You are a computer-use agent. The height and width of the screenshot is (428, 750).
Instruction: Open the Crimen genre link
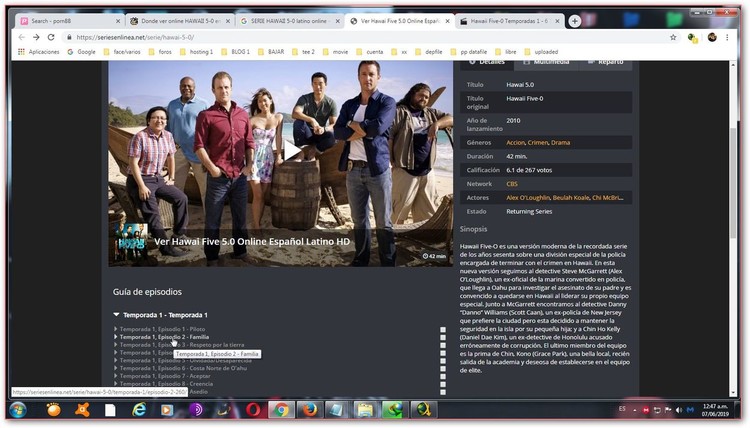coord(538,143)
